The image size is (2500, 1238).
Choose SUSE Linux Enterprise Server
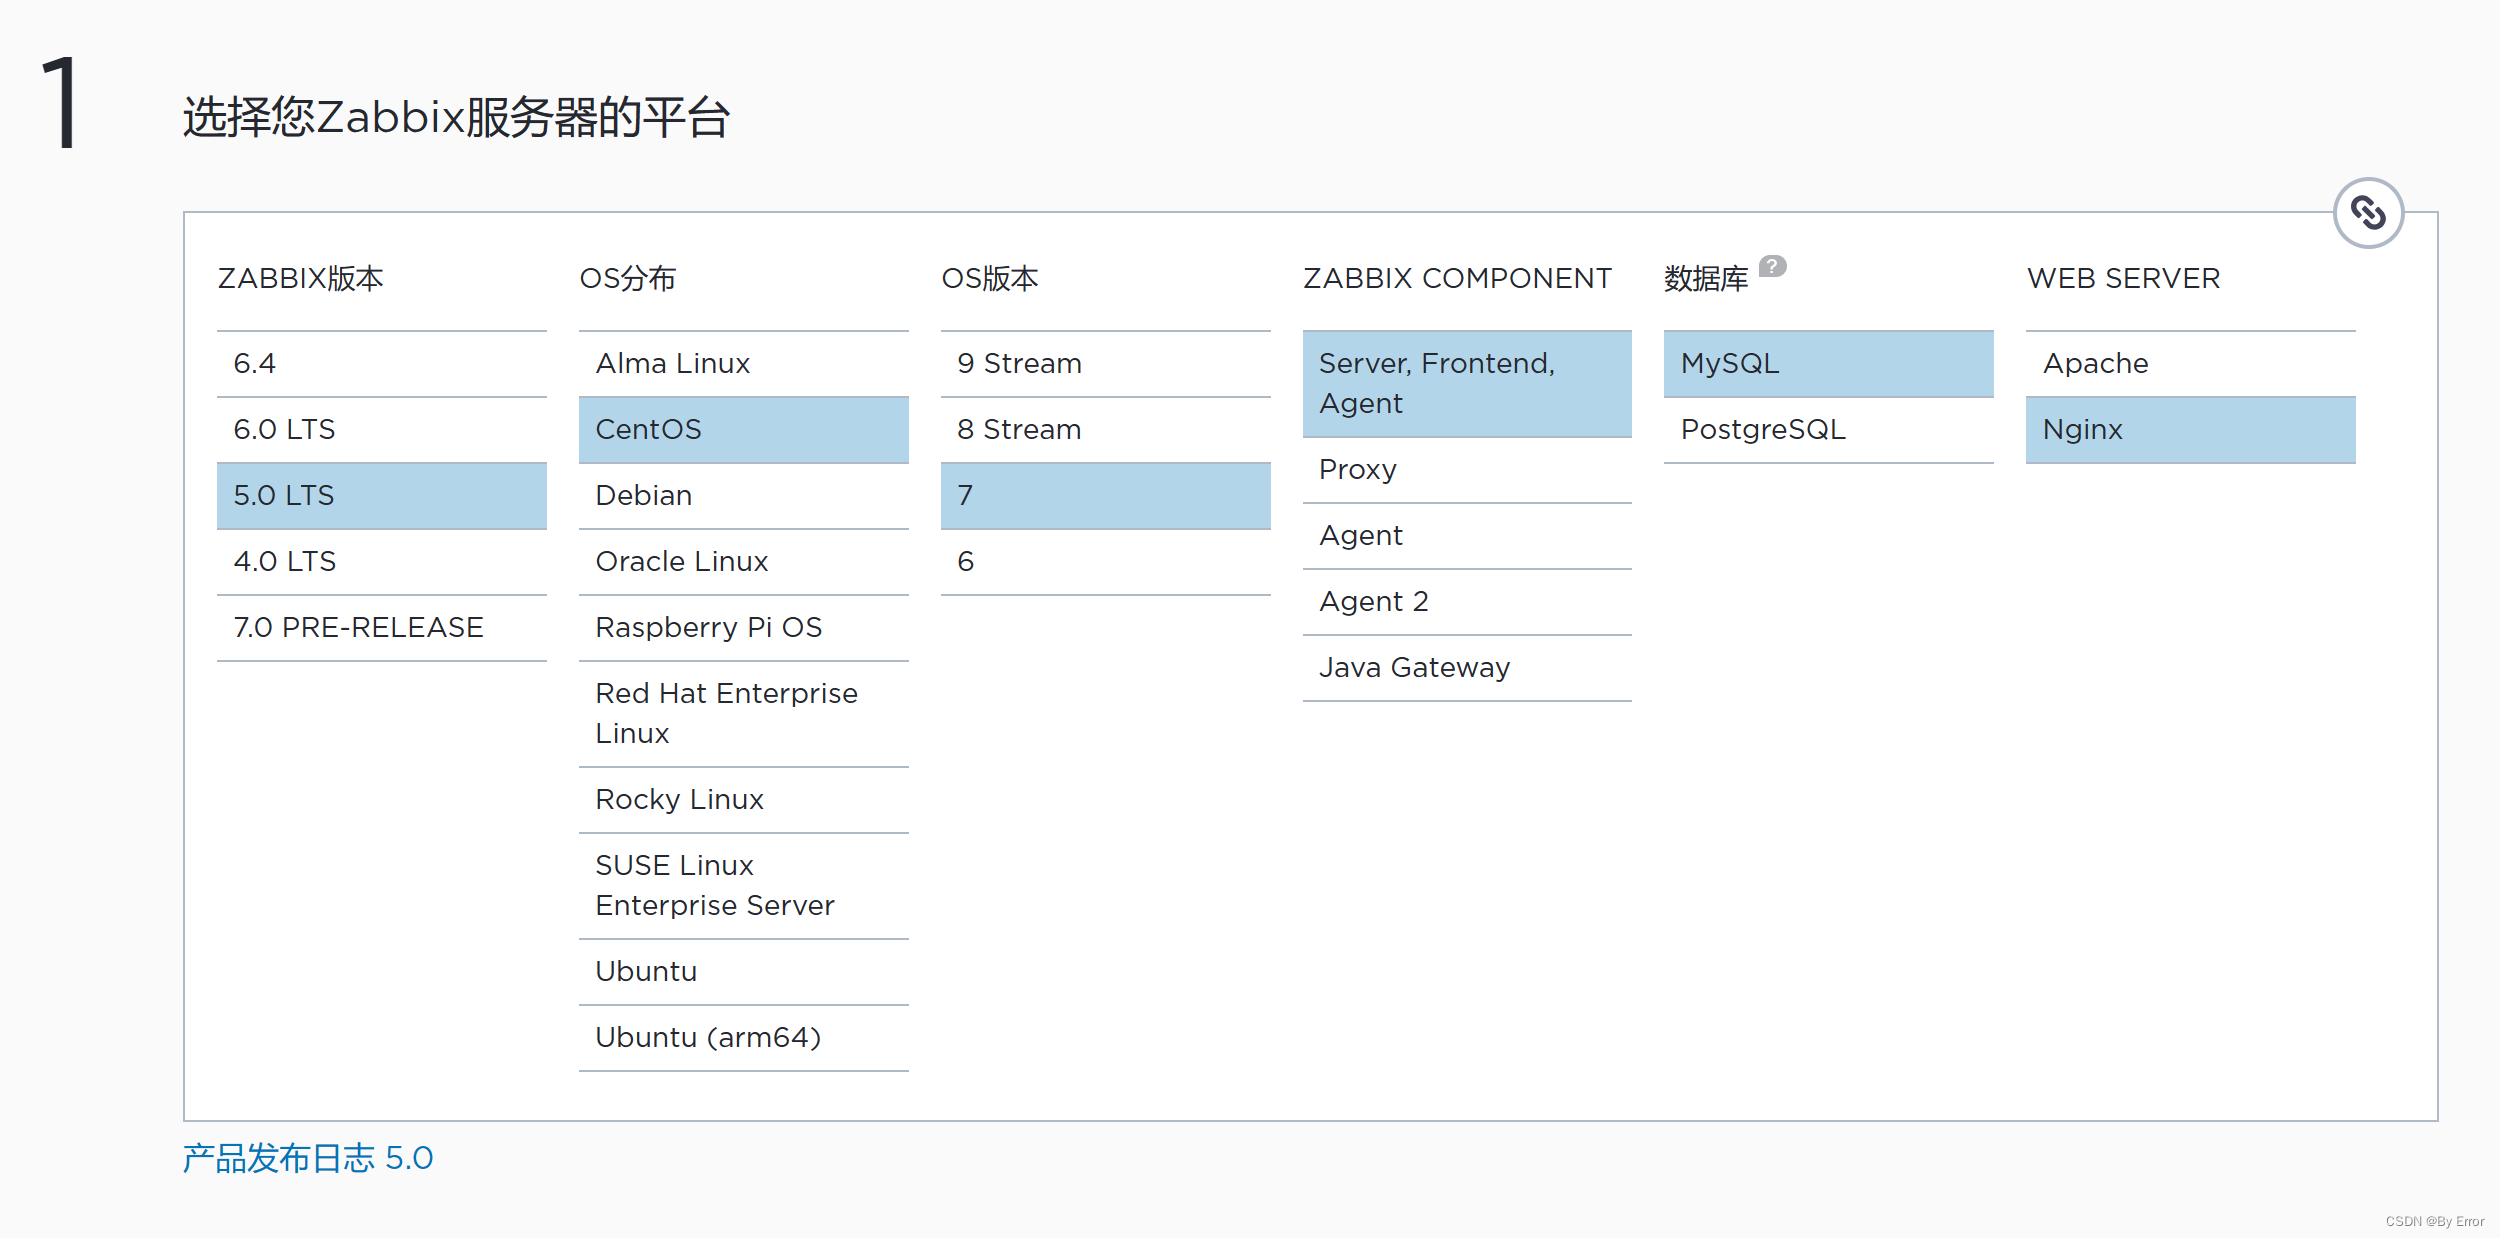(x=744, y=886)
